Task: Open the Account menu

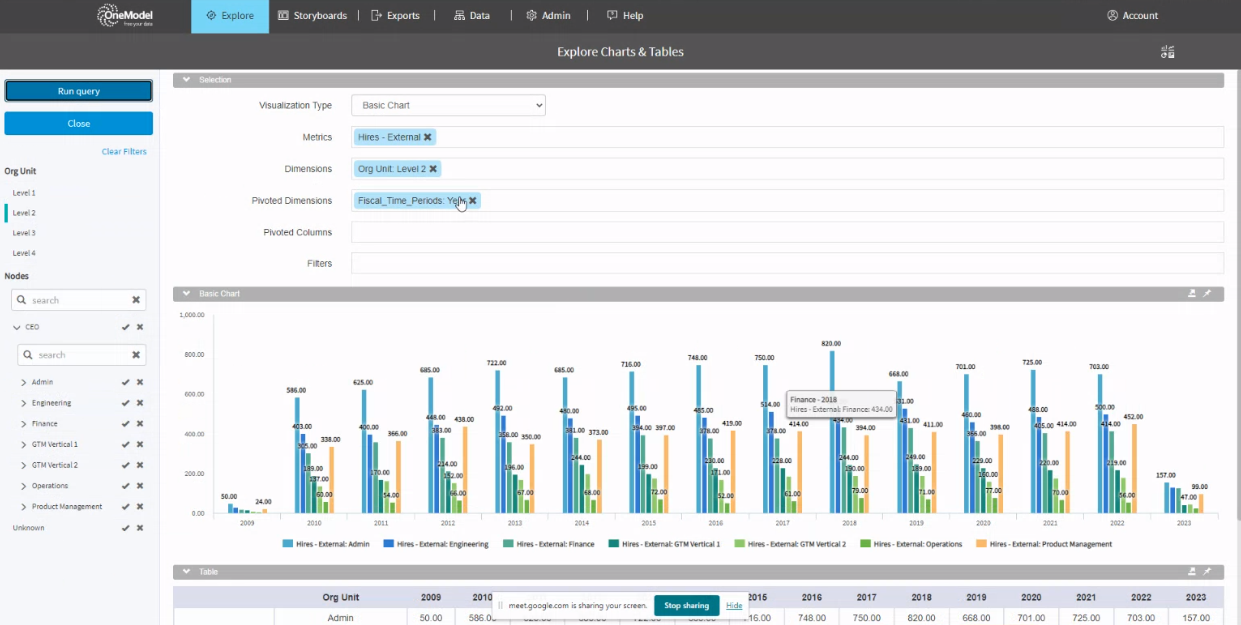Action: click(1132, 16)
